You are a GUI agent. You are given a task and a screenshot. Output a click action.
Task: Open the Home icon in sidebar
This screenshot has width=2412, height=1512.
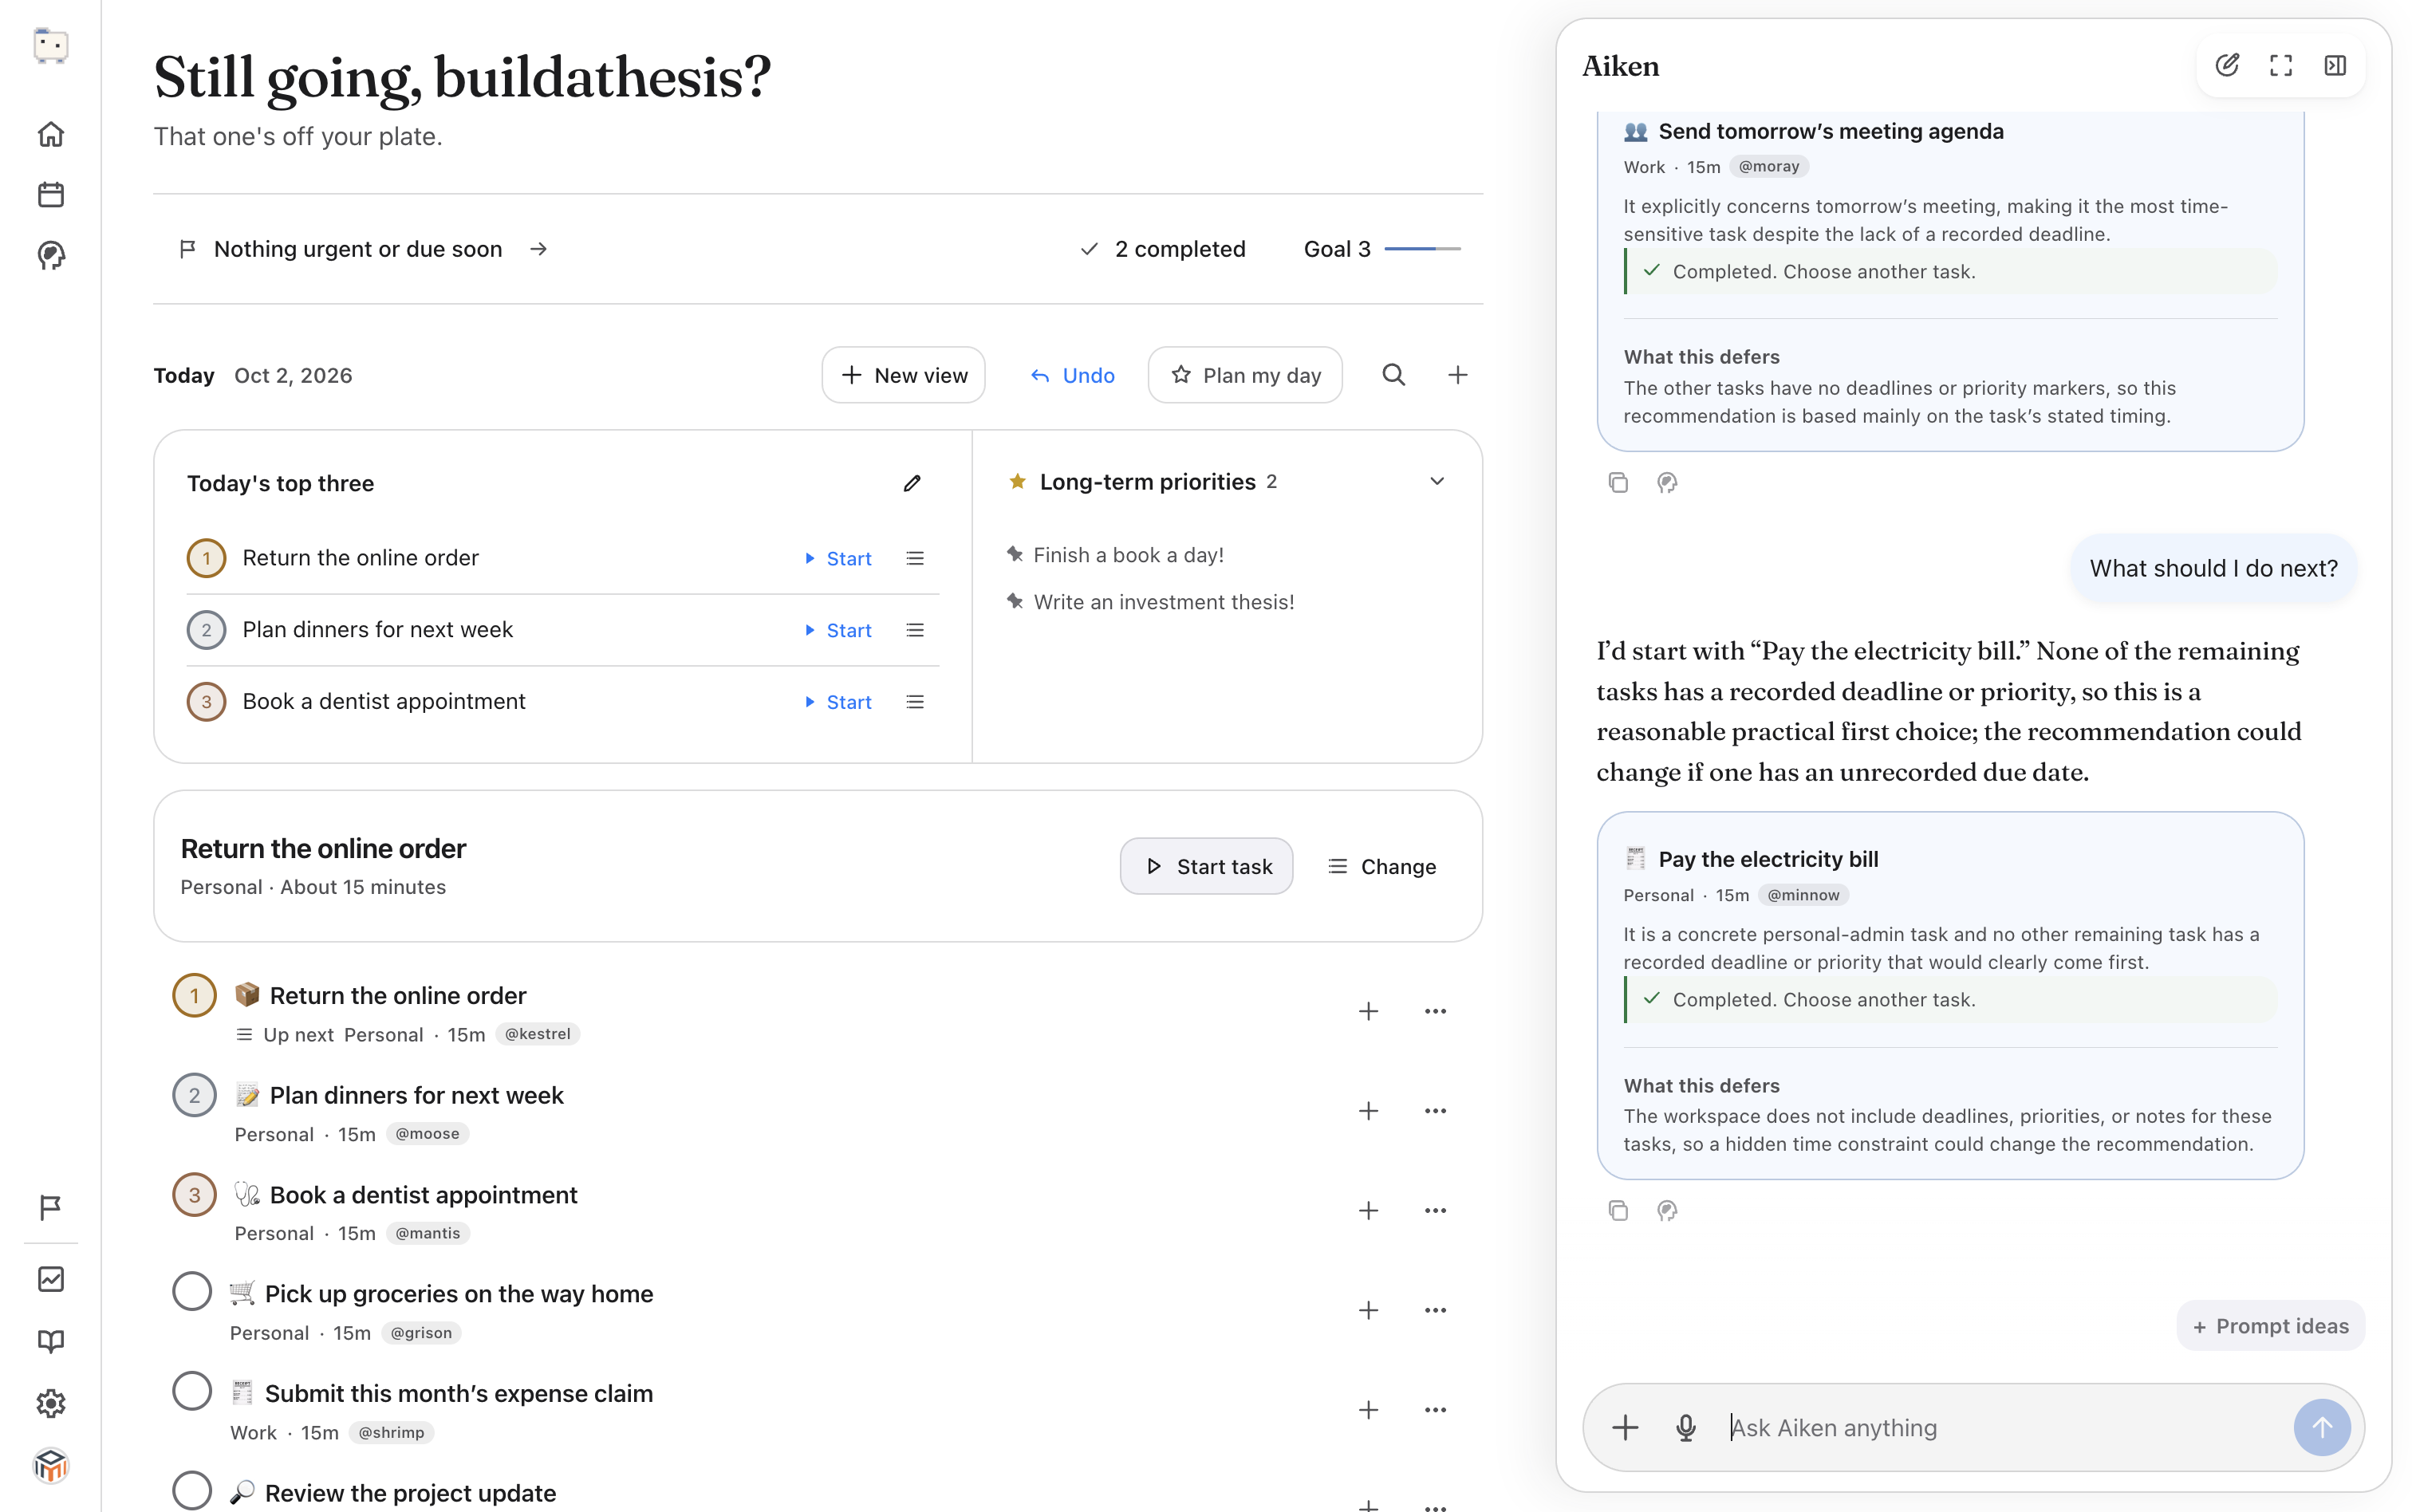click(x=51, y=134)
